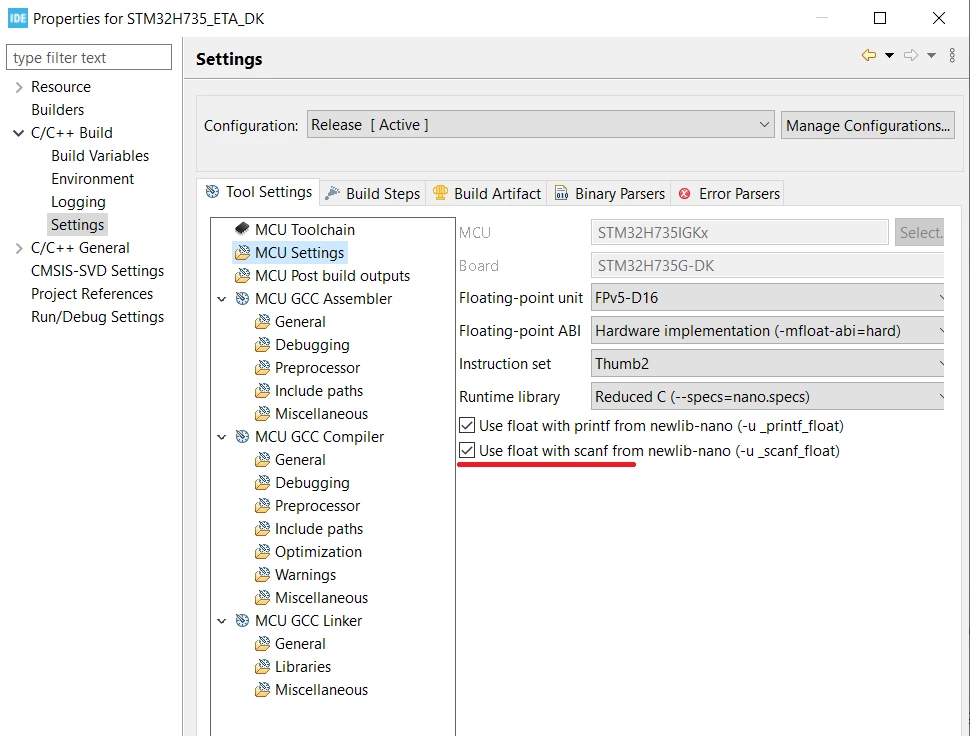The height and width of the screenshot is (736, 970).
Task: Open back history dropdown arrow
Action: (890, 55)
